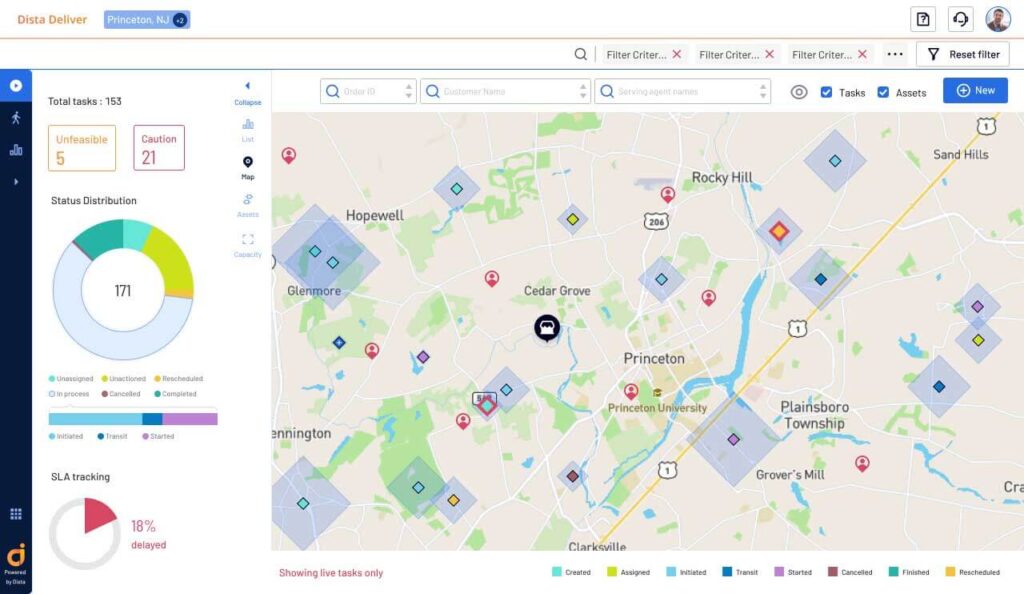This screenshot has height=594, width=1024.
Task: Open the Capacity view
Action: [247, 240]
